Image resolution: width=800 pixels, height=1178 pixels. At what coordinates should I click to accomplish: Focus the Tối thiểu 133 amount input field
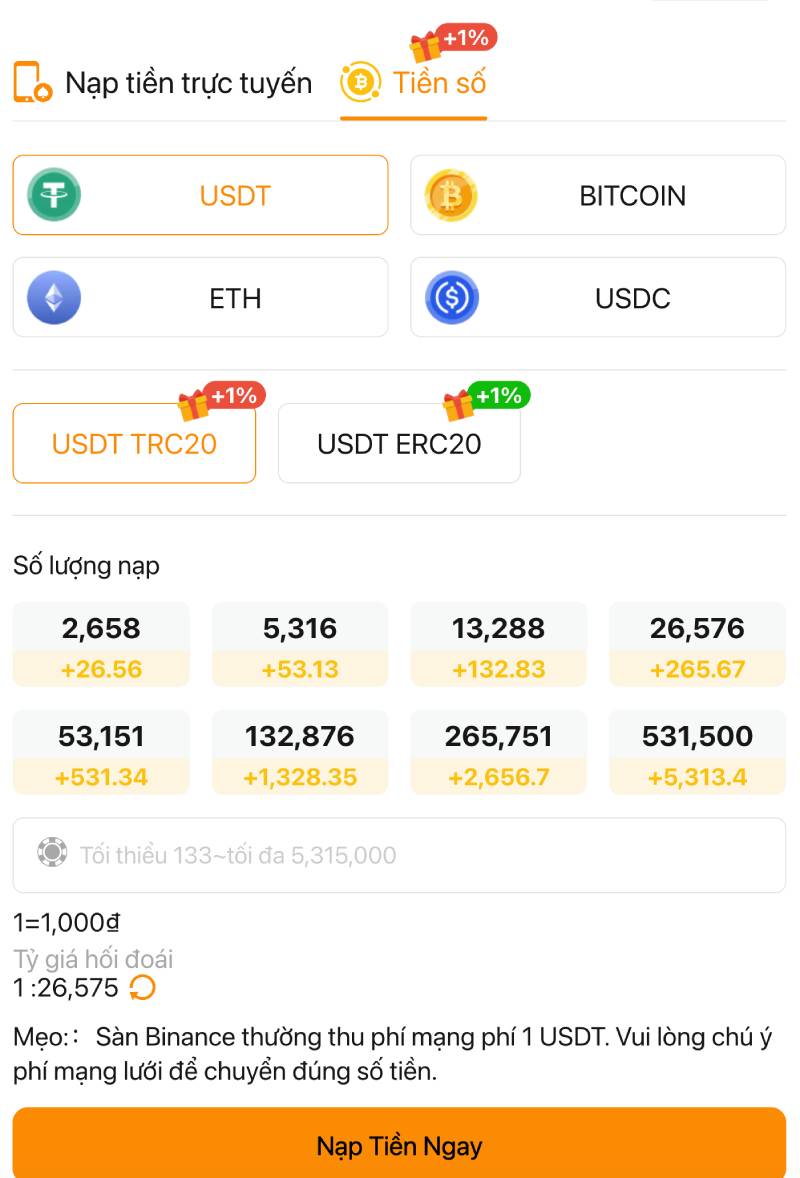tap(420, 855)
